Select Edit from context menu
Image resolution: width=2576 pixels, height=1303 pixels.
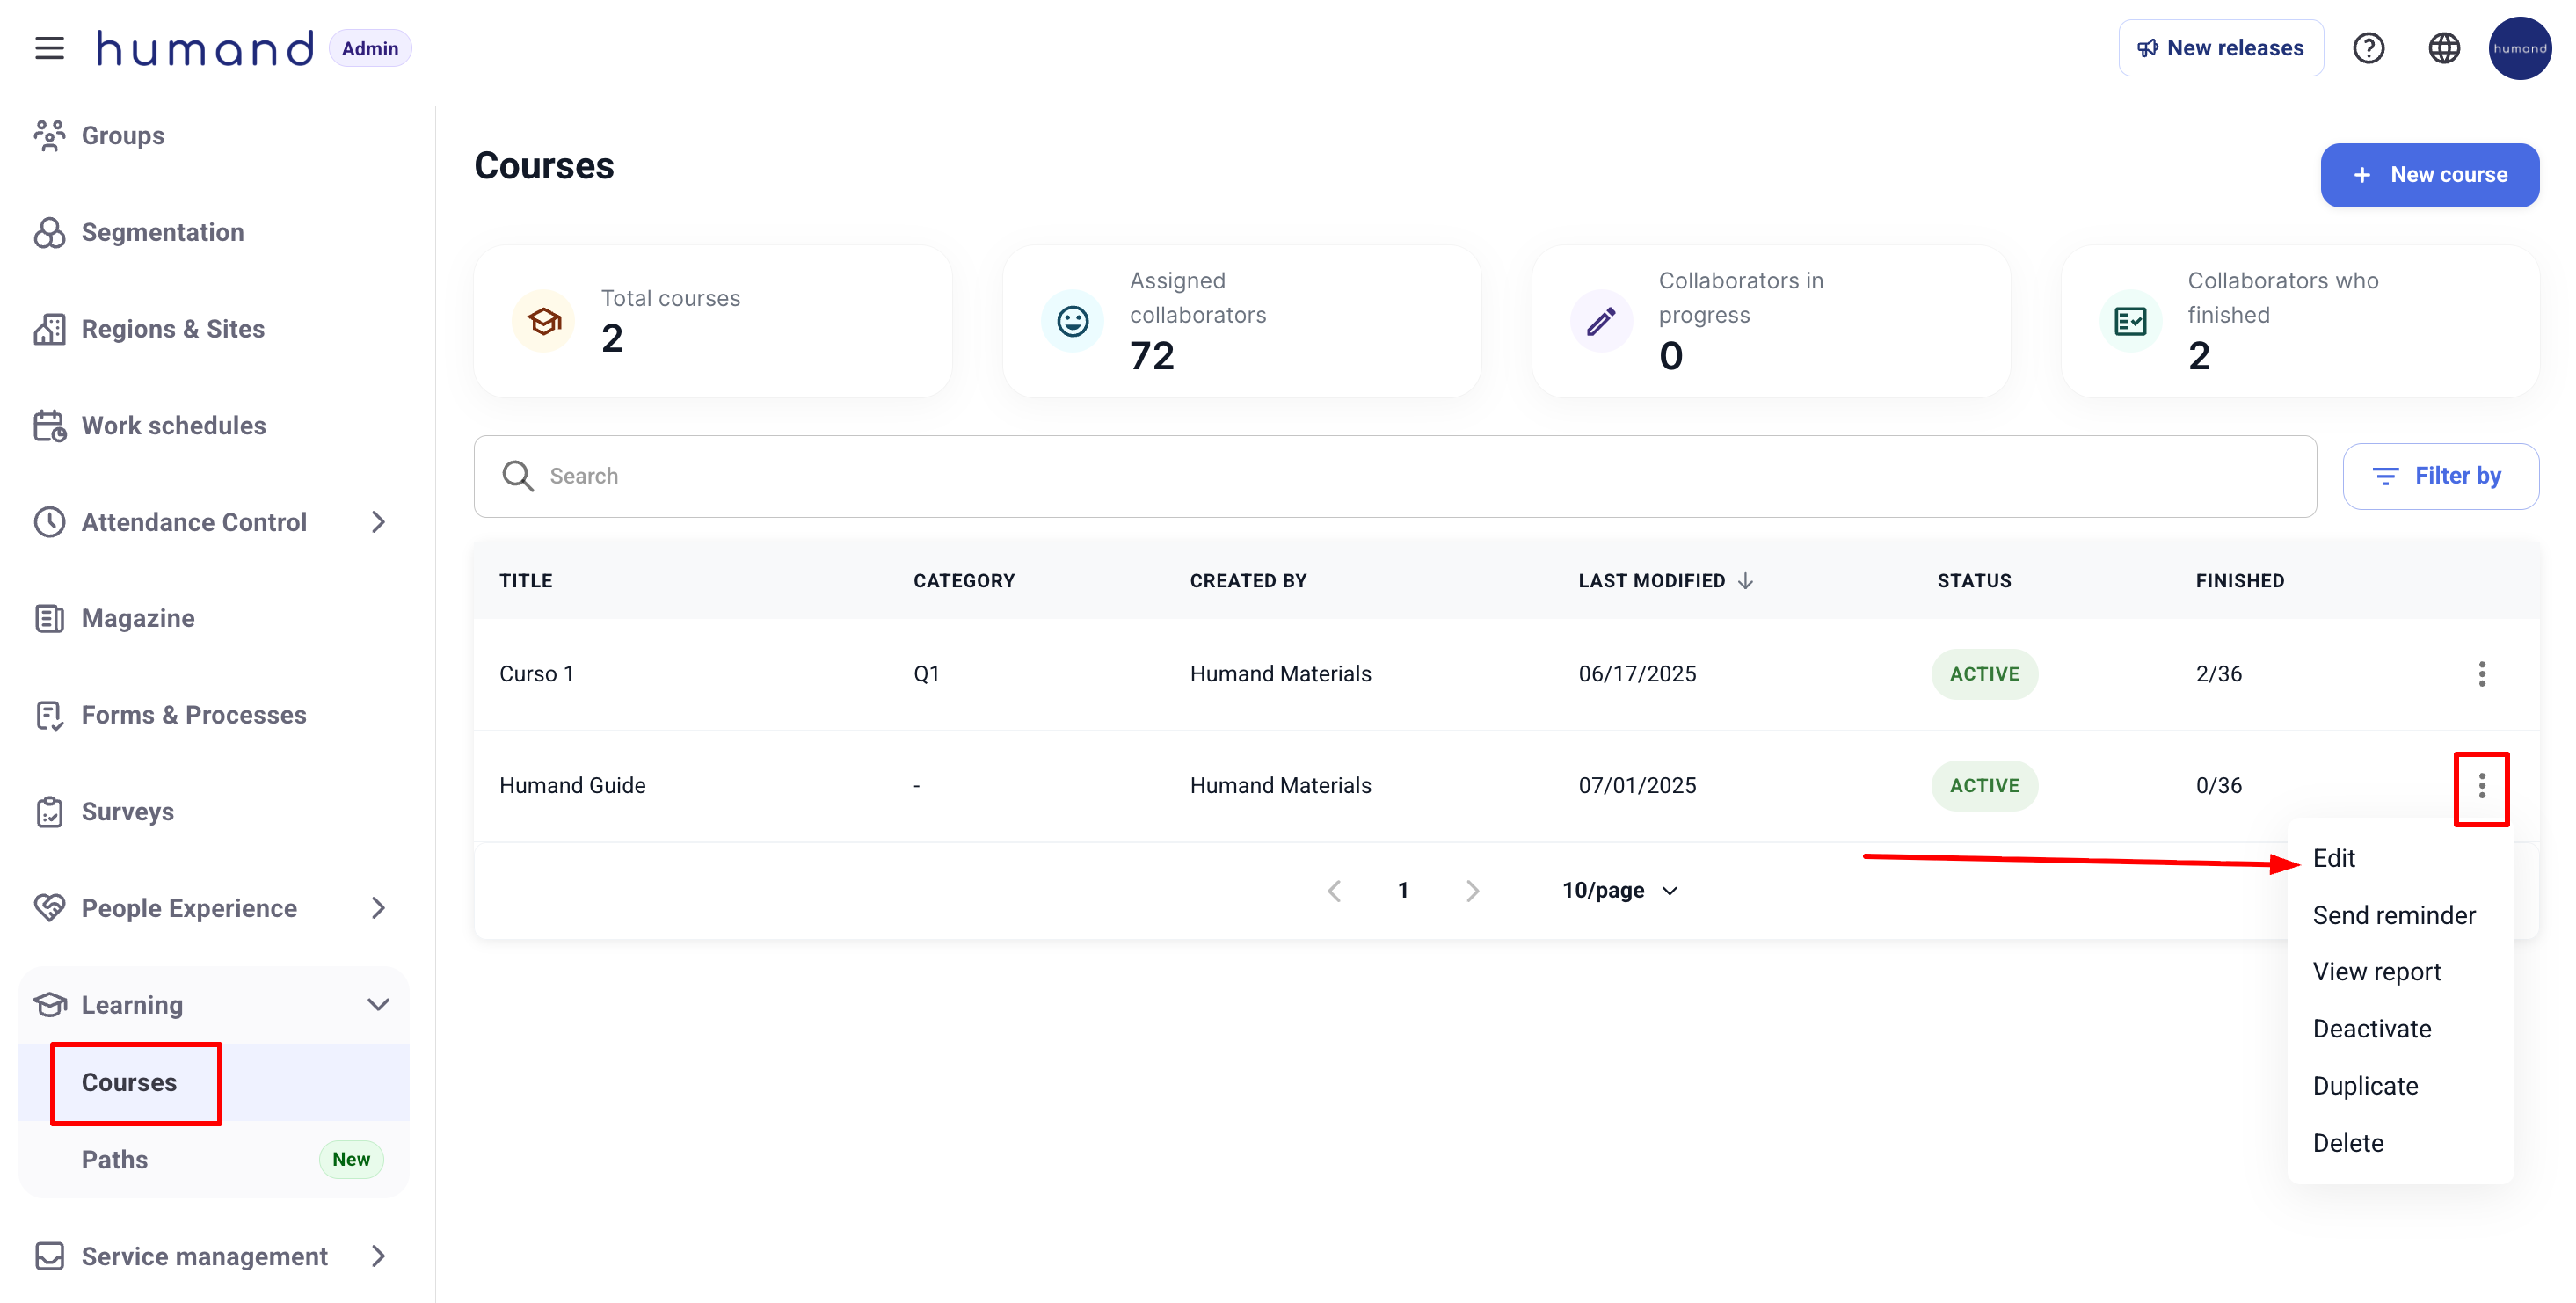(2333, 858)
